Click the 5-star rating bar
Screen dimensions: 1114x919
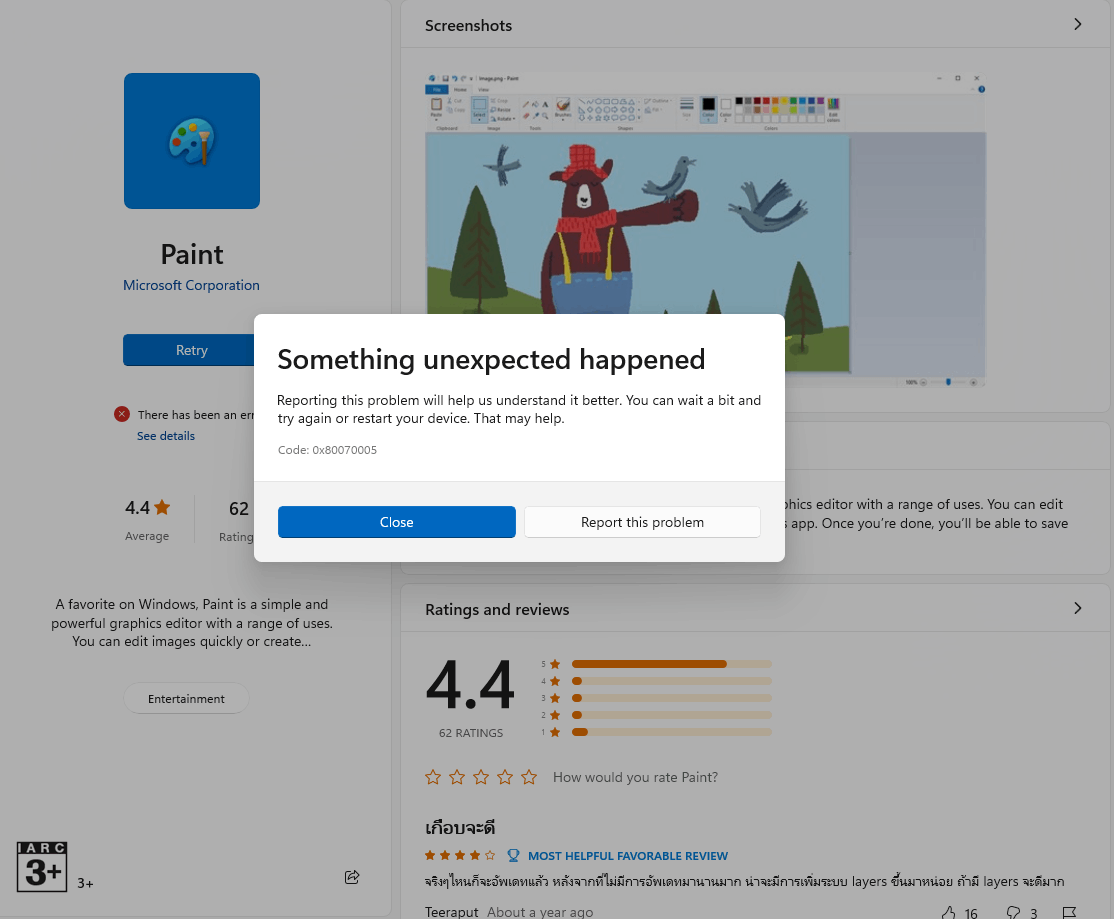point(671,664)
